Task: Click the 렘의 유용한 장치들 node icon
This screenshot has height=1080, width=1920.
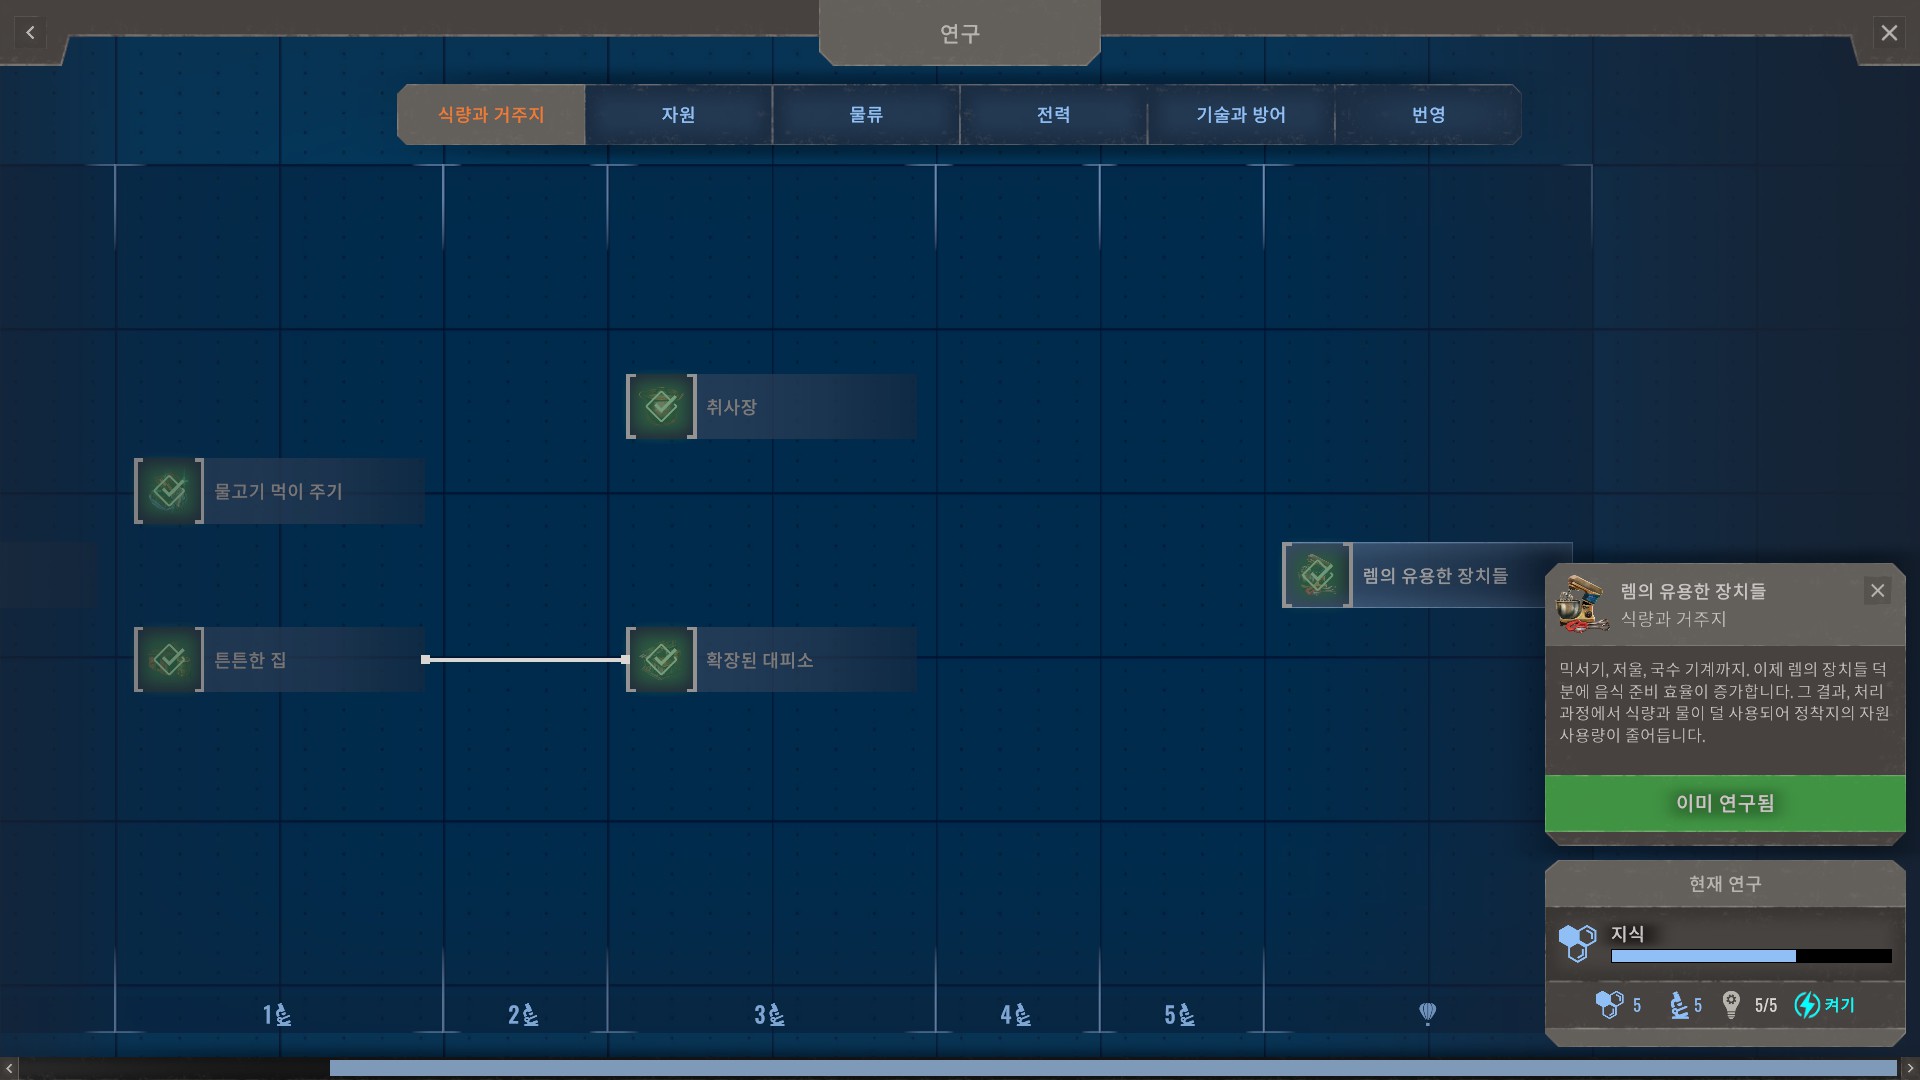Action: [1317, 575]
